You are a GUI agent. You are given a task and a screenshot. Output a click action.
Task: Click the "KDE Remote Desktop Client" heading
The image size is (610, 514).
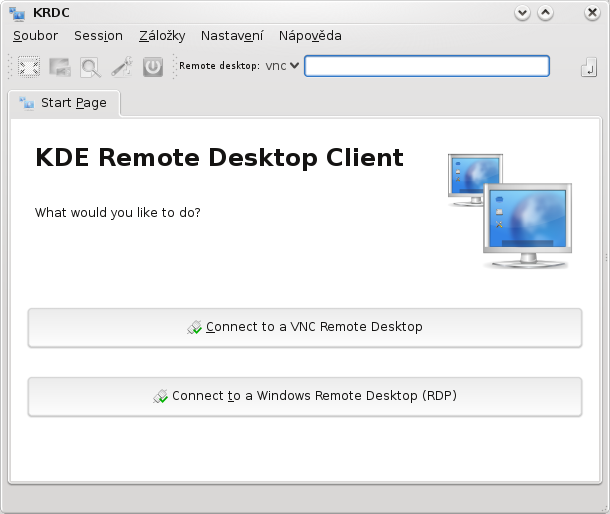pyautogui.click(x=219, y=158)
